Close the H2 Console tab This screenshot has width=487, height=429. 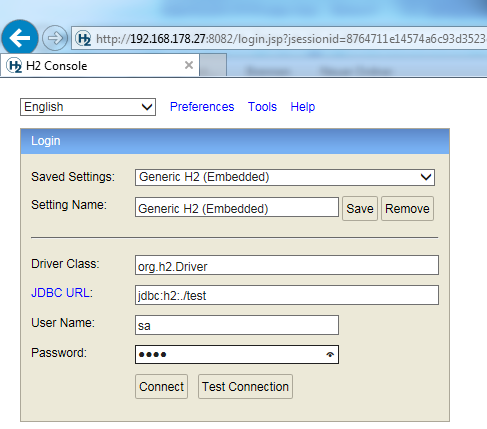pyautogui.click(x=189, y=65)
